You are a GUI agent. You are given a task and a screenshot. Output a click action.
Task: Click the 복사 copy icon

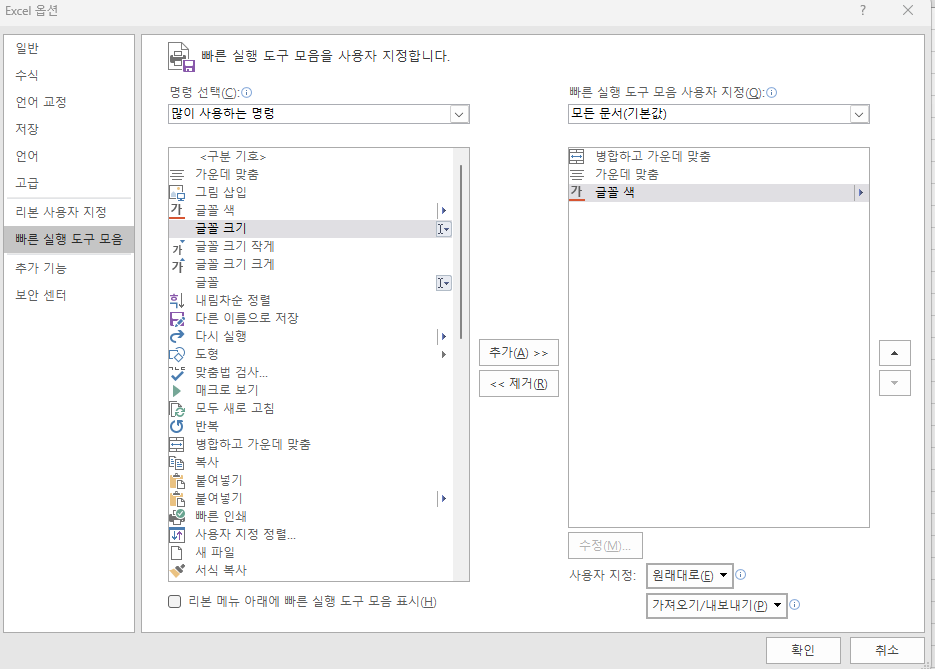coord(177,463)
